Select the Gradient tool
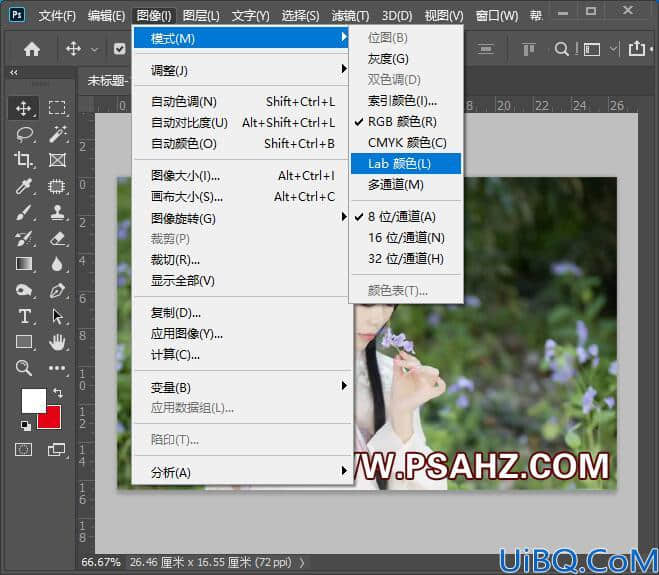The image size is (659, 575). (24, 264)
